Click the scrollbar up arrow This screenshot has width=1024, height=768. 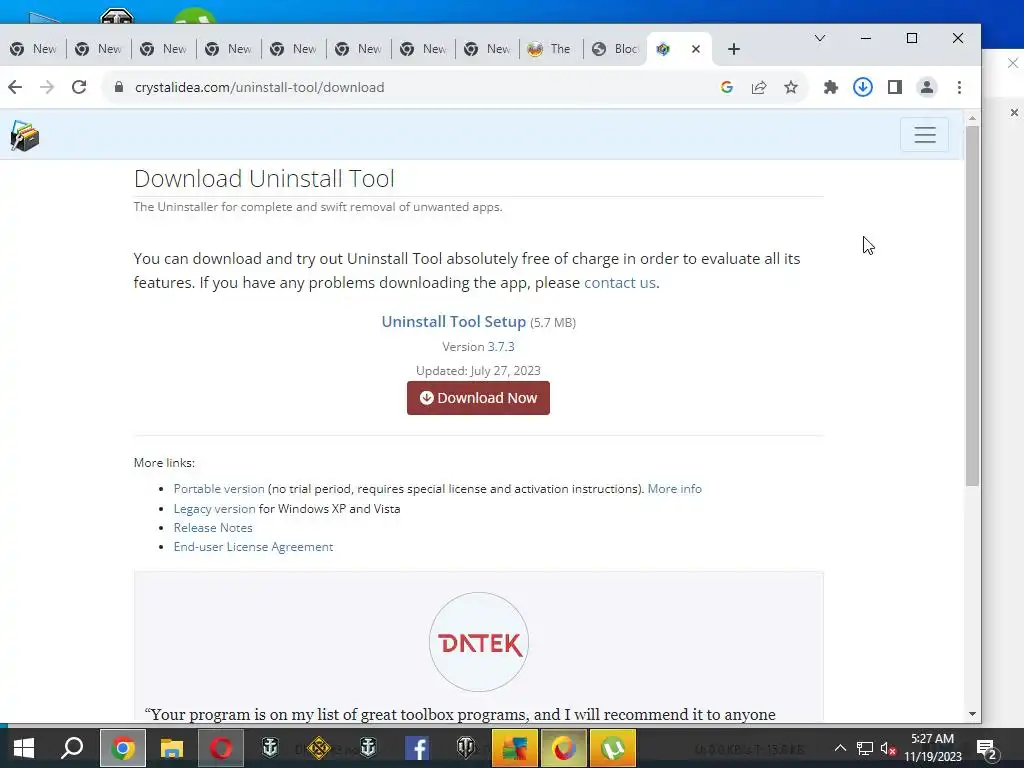coord(972,118)
